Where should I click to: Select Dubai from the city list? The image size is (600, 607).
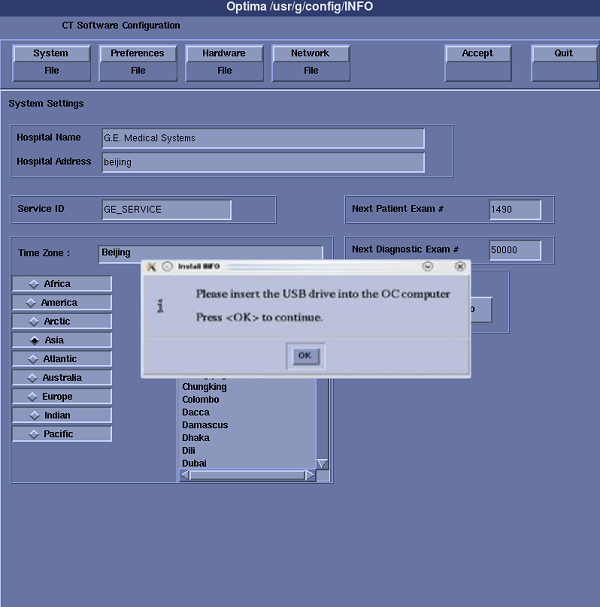point(194,463)
